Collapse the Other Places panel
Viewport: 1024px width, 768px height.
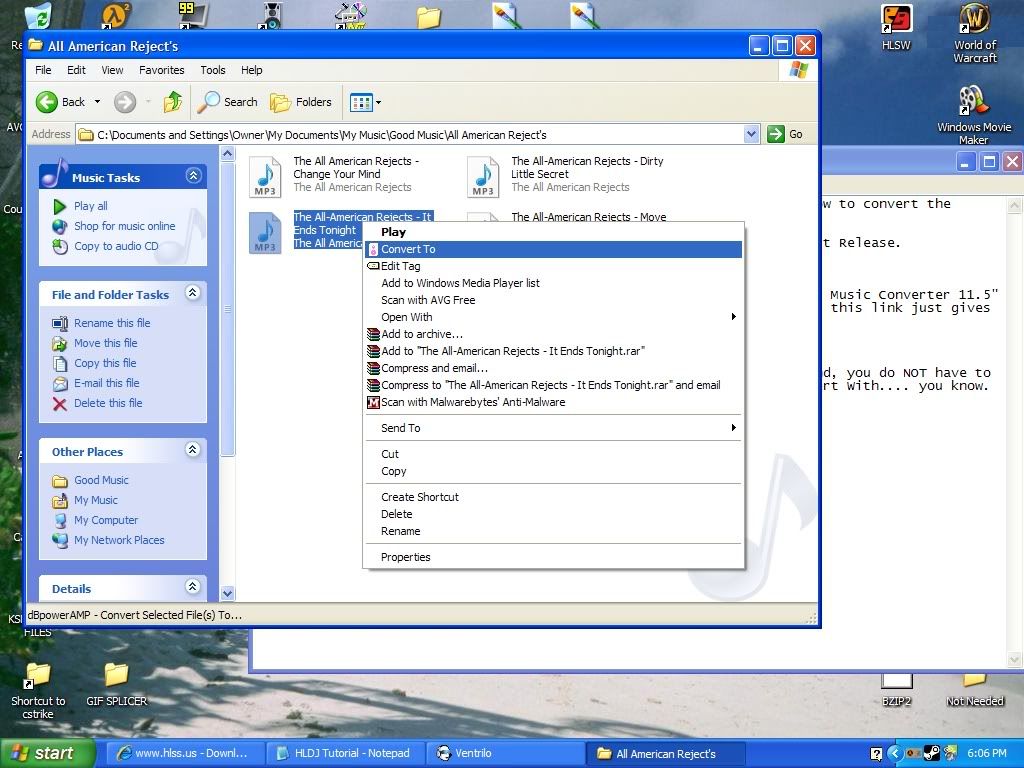point(193,451)
